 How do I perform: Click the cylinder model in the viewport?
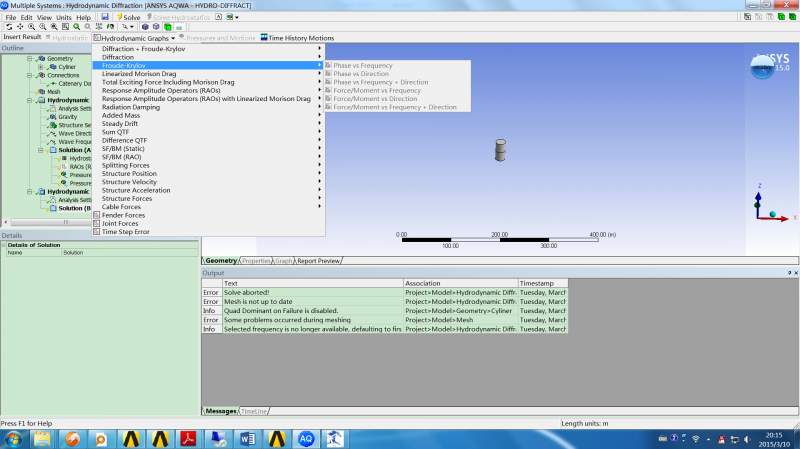(501, 150)
